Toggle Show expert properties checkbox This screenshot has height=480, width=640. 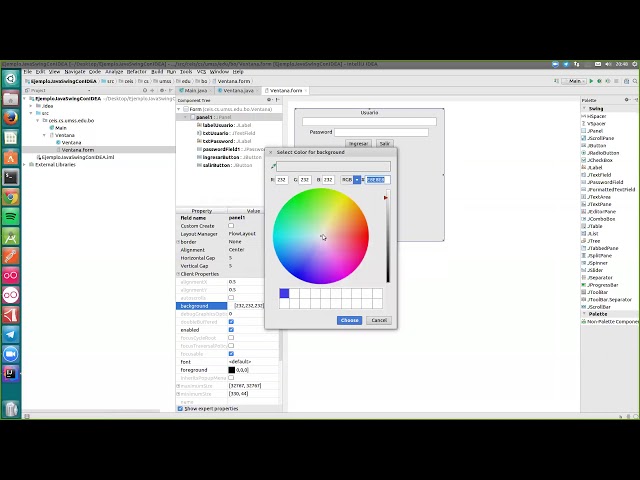coord(180,409)
